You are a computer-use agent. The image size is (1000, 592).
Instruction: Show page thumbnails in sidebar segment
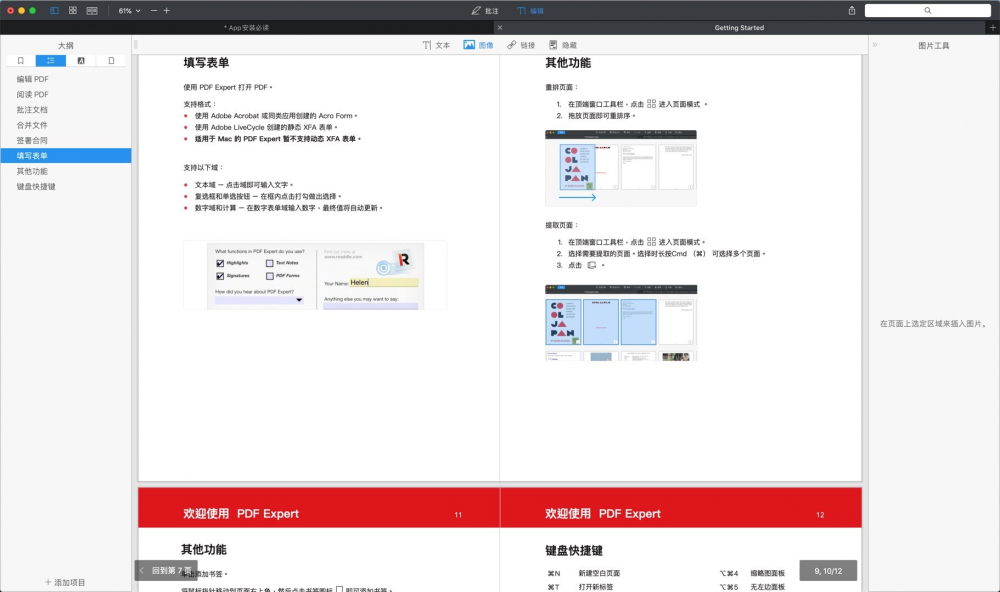(x=111, y=61)
